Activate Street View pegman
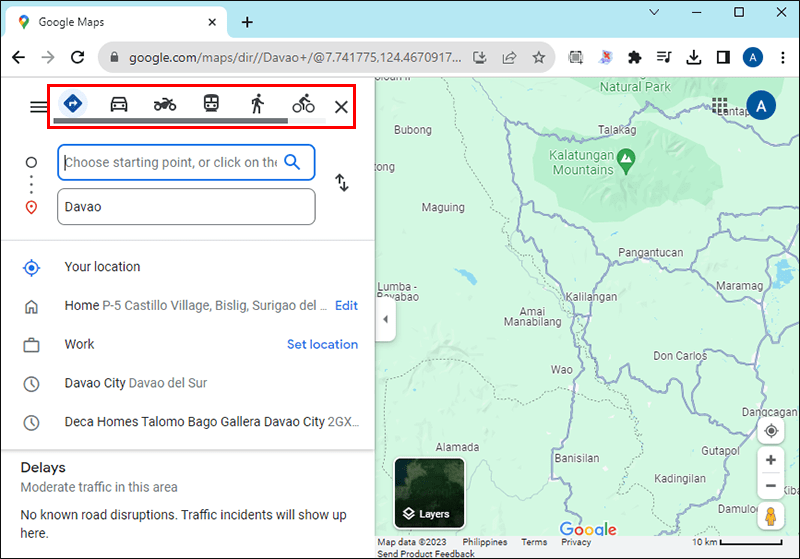Screen dimensions: 800x559 [771, 516]
